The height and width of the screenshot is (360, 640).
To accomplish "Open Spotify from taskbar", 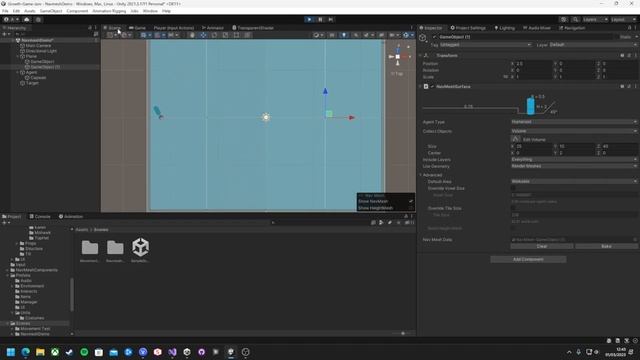I will click(x=84, y=352).
